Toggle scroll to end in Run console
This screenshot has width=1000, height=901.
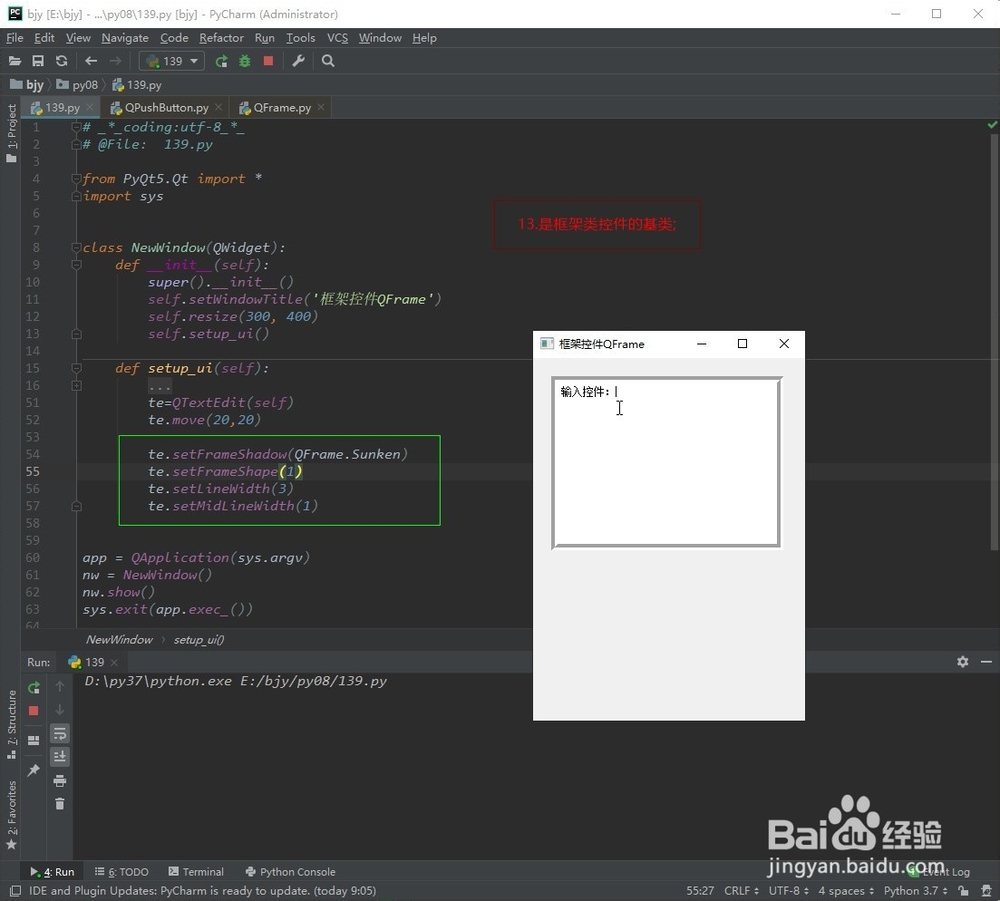pyautogui.click(x=59, y=756)
